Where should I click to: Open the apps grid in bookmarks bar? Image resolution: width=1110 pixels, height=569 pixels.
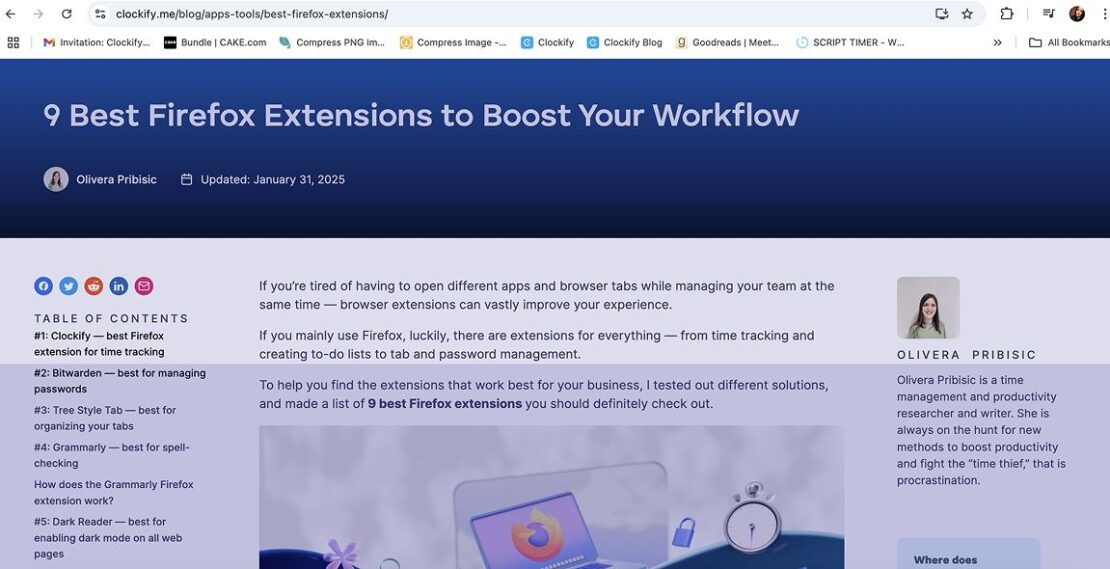coord(13,42)
